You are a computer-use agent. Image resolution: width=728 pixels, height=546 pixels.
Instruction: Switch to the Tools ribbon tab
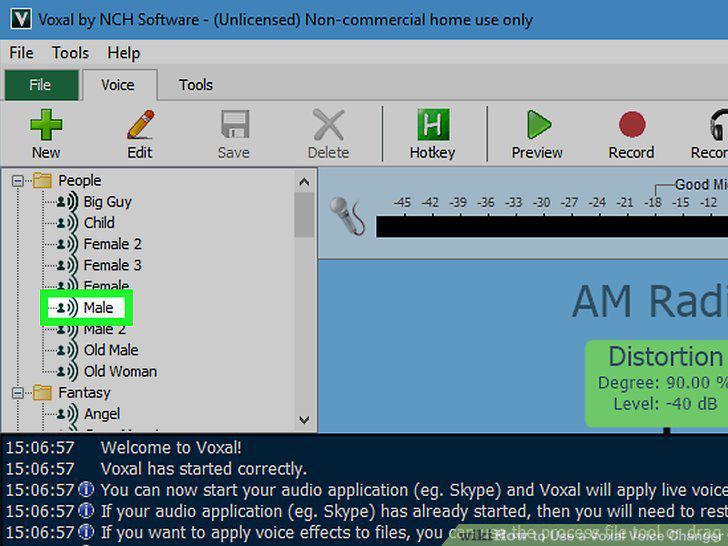point(196,85)
